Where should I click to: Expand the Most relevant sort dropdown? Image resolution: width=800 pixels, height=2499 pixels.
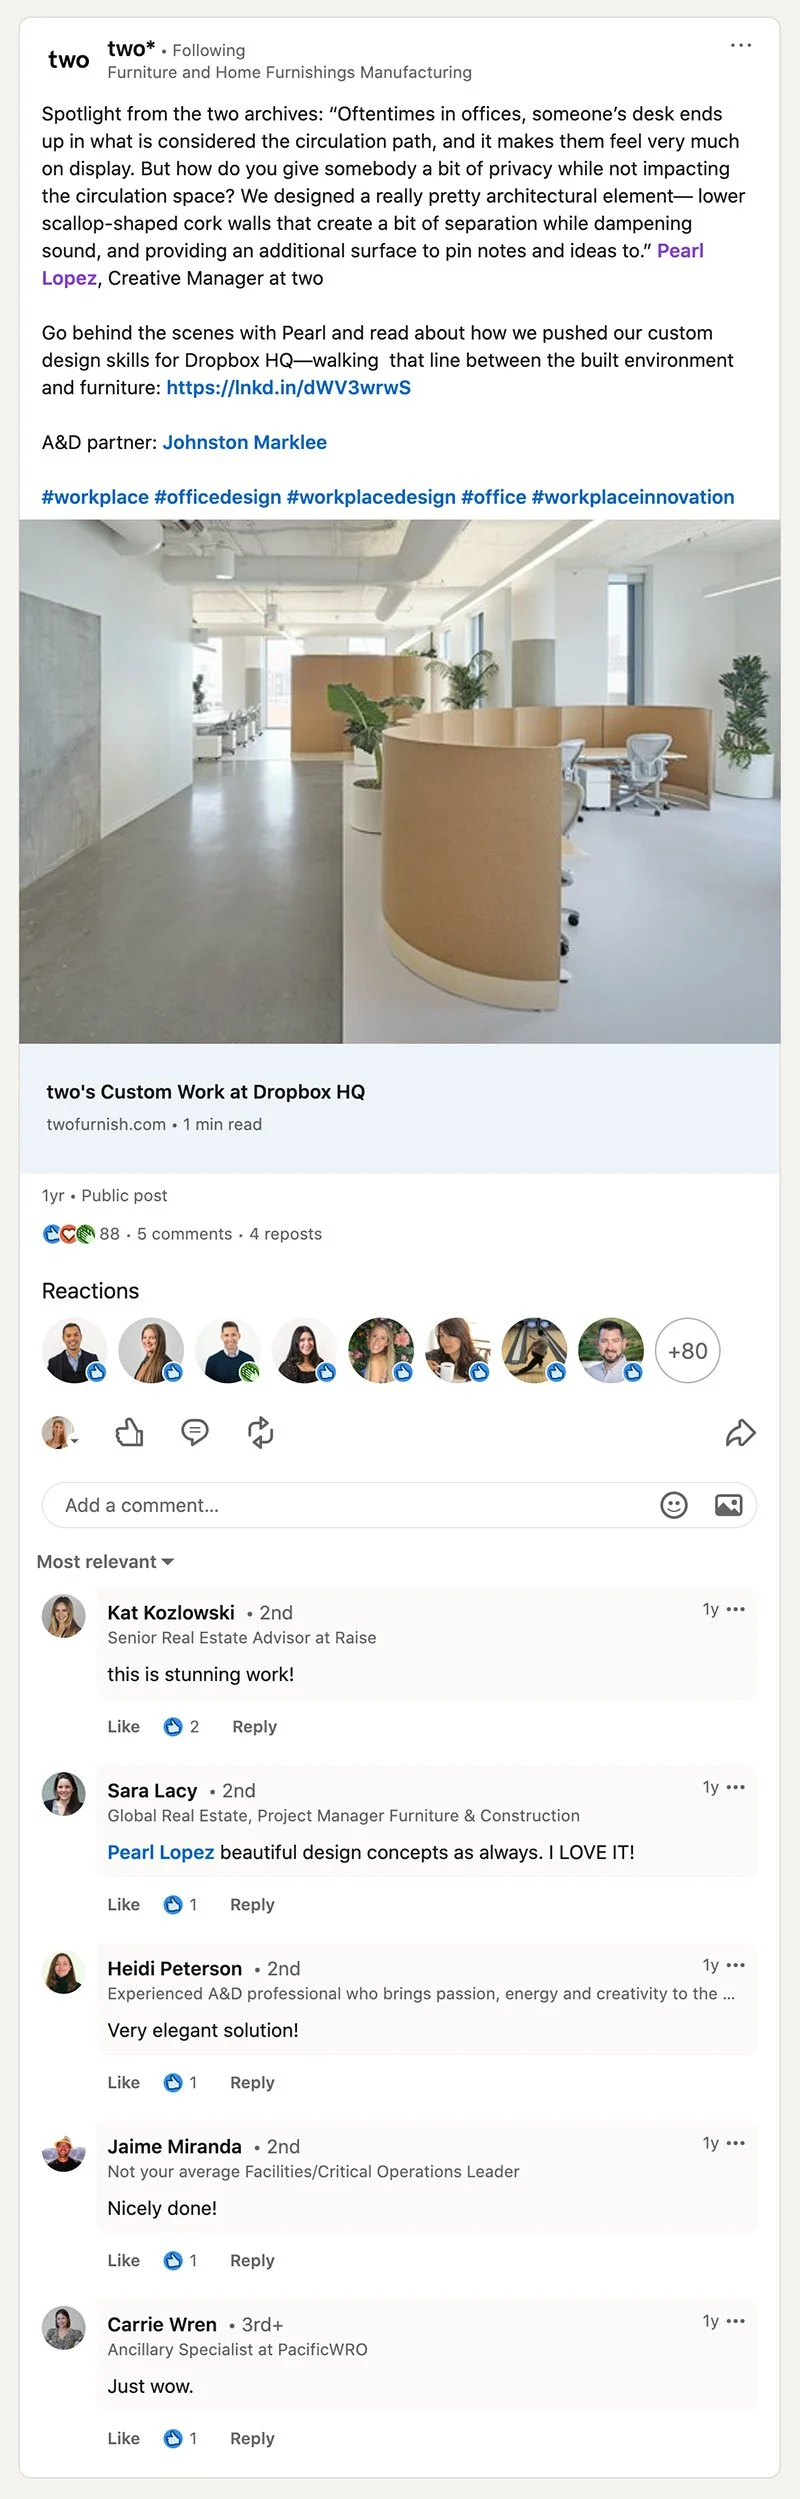[105, 1562]
